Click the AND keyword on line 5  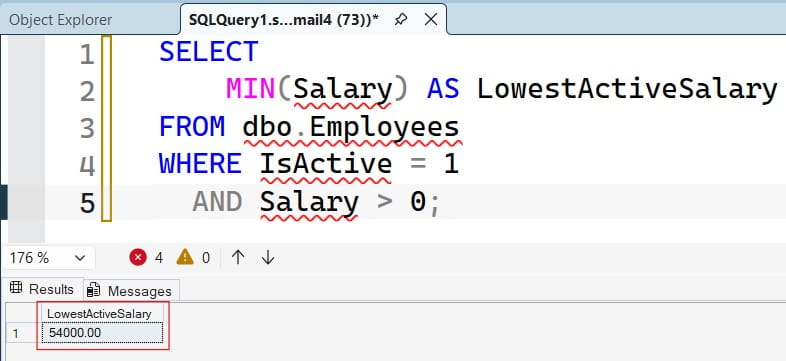(217, 202)
